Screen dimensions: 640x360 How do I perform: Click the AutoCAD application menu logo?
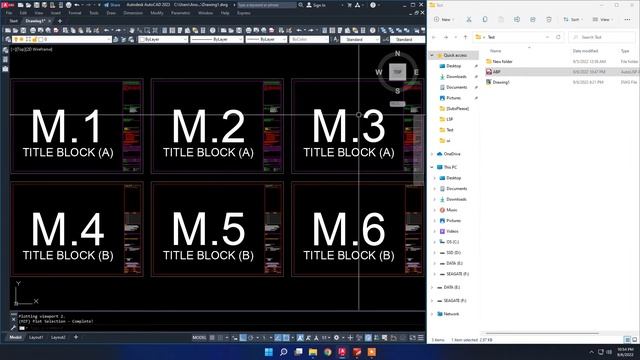[7, 5]
